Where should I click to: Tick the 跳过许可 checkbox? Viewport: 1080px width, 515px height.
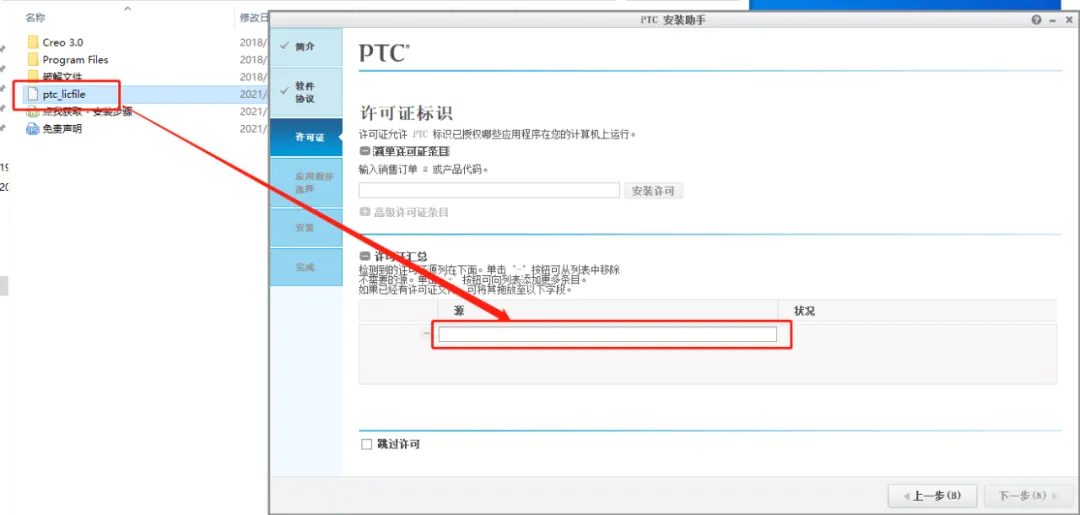click(x=366, y=444)
